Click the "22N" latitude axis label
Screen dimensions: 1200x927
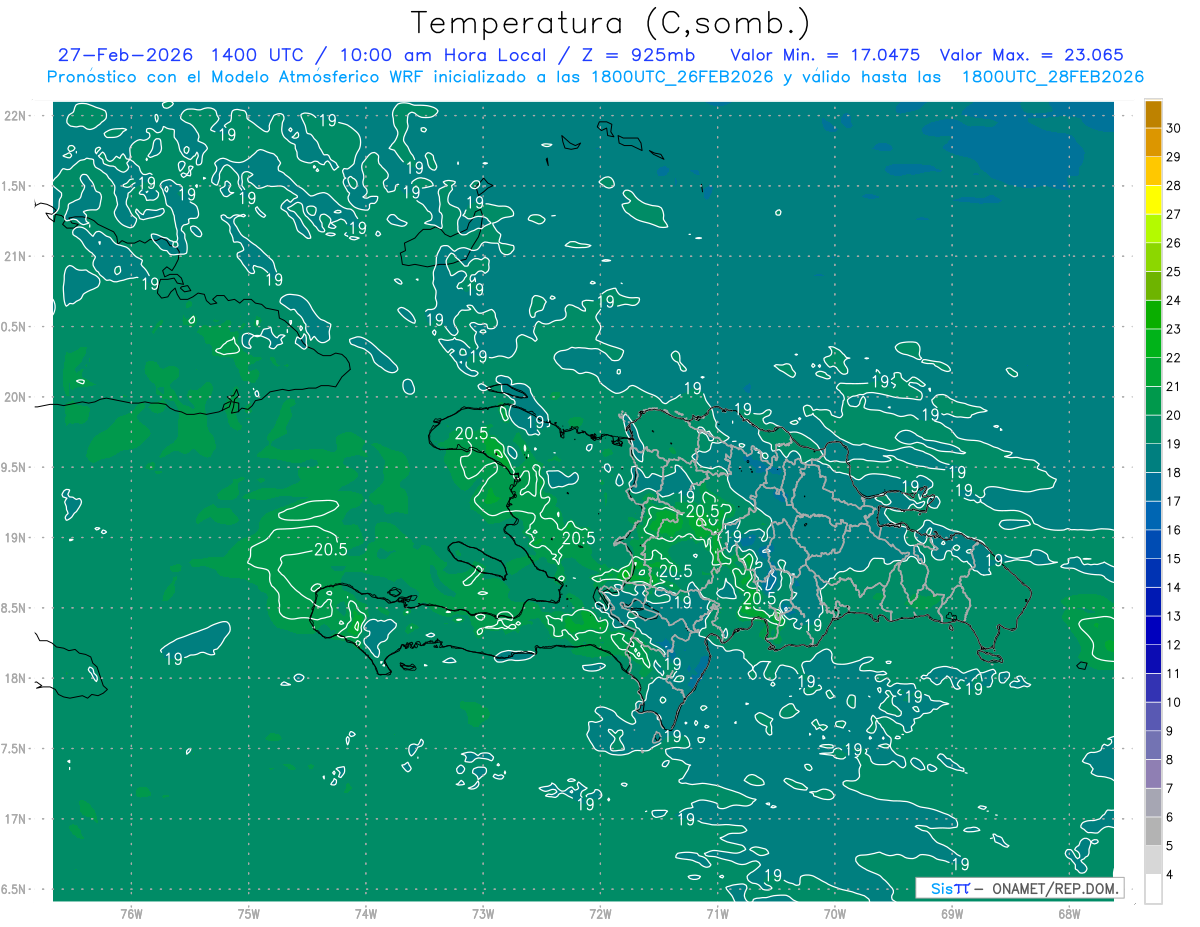tap(16, 115)
